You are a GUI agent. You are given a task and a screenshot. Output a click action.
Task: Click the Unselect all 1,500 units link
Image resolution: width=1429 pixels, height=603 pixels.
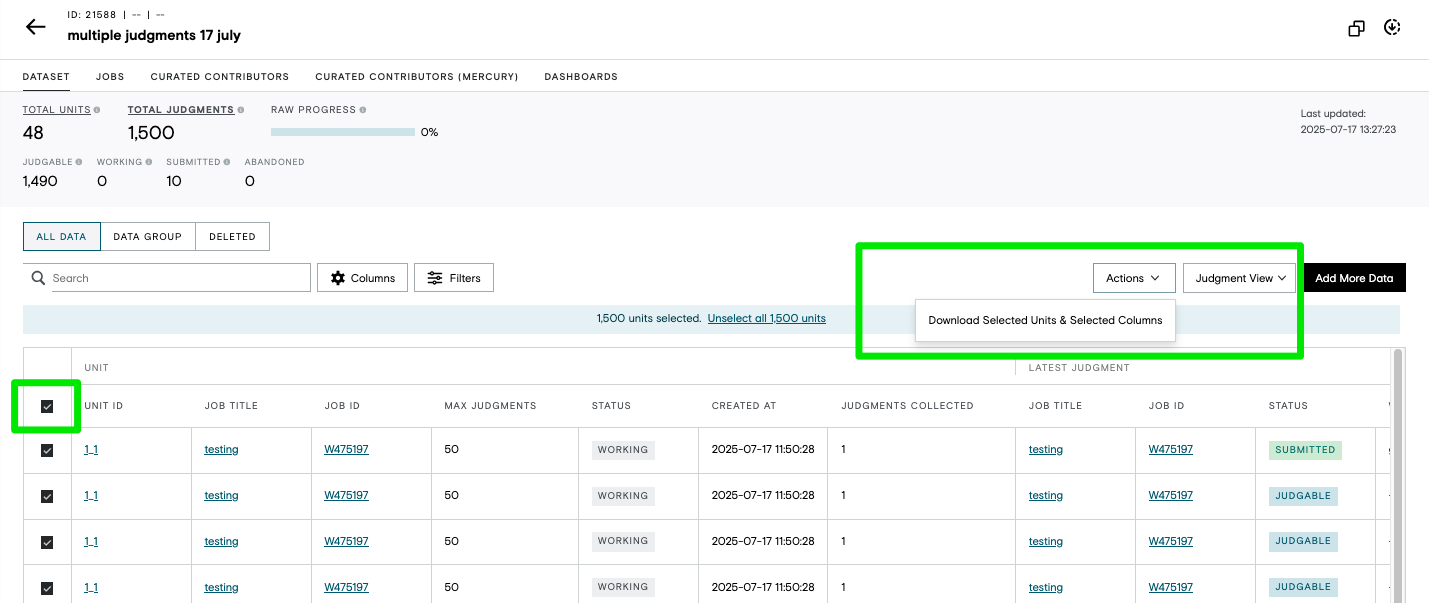pyautogui.click(x=766, y=319)
